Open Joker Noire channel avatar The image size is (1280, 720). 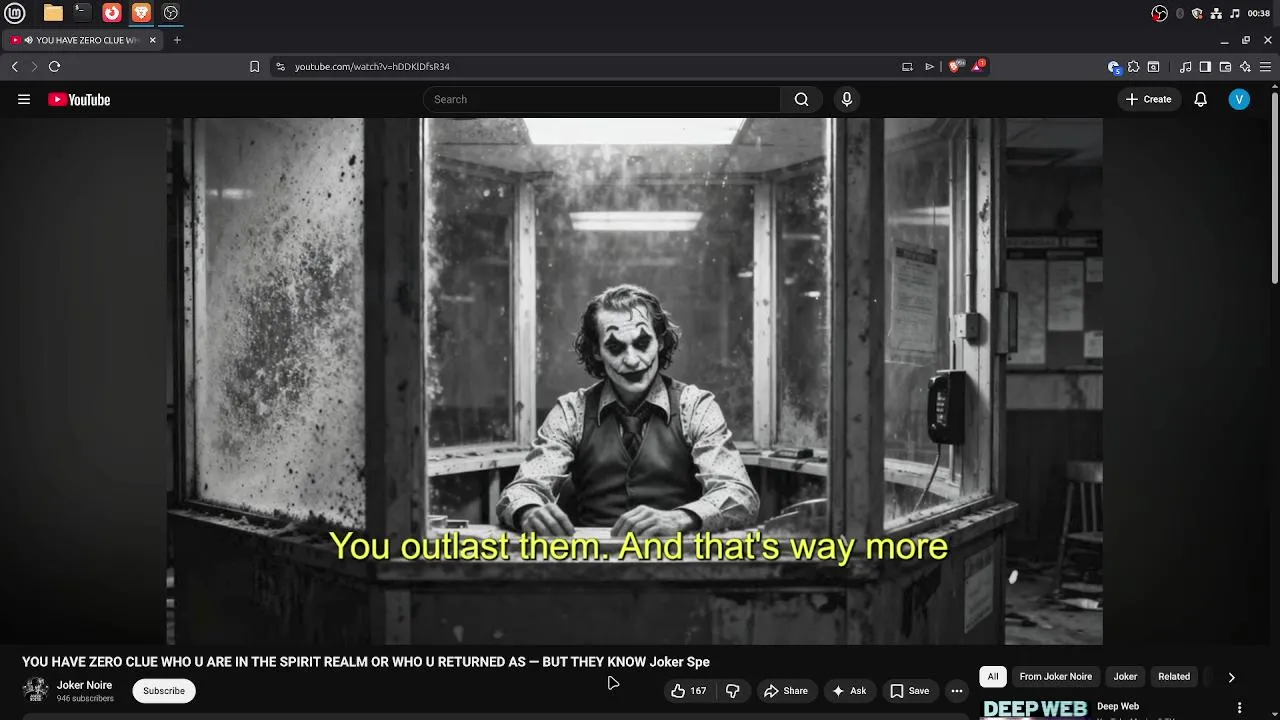(x=35, y=690)
